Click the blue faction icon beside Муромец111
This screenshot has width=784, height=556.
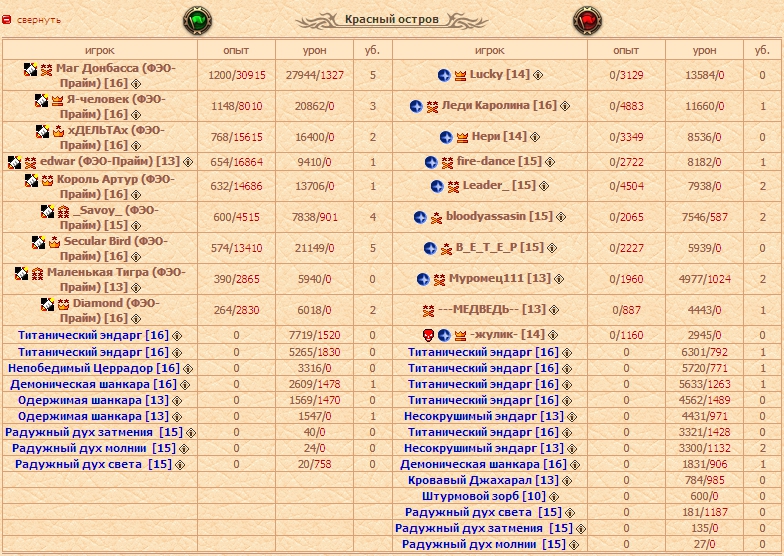point(423,279)
